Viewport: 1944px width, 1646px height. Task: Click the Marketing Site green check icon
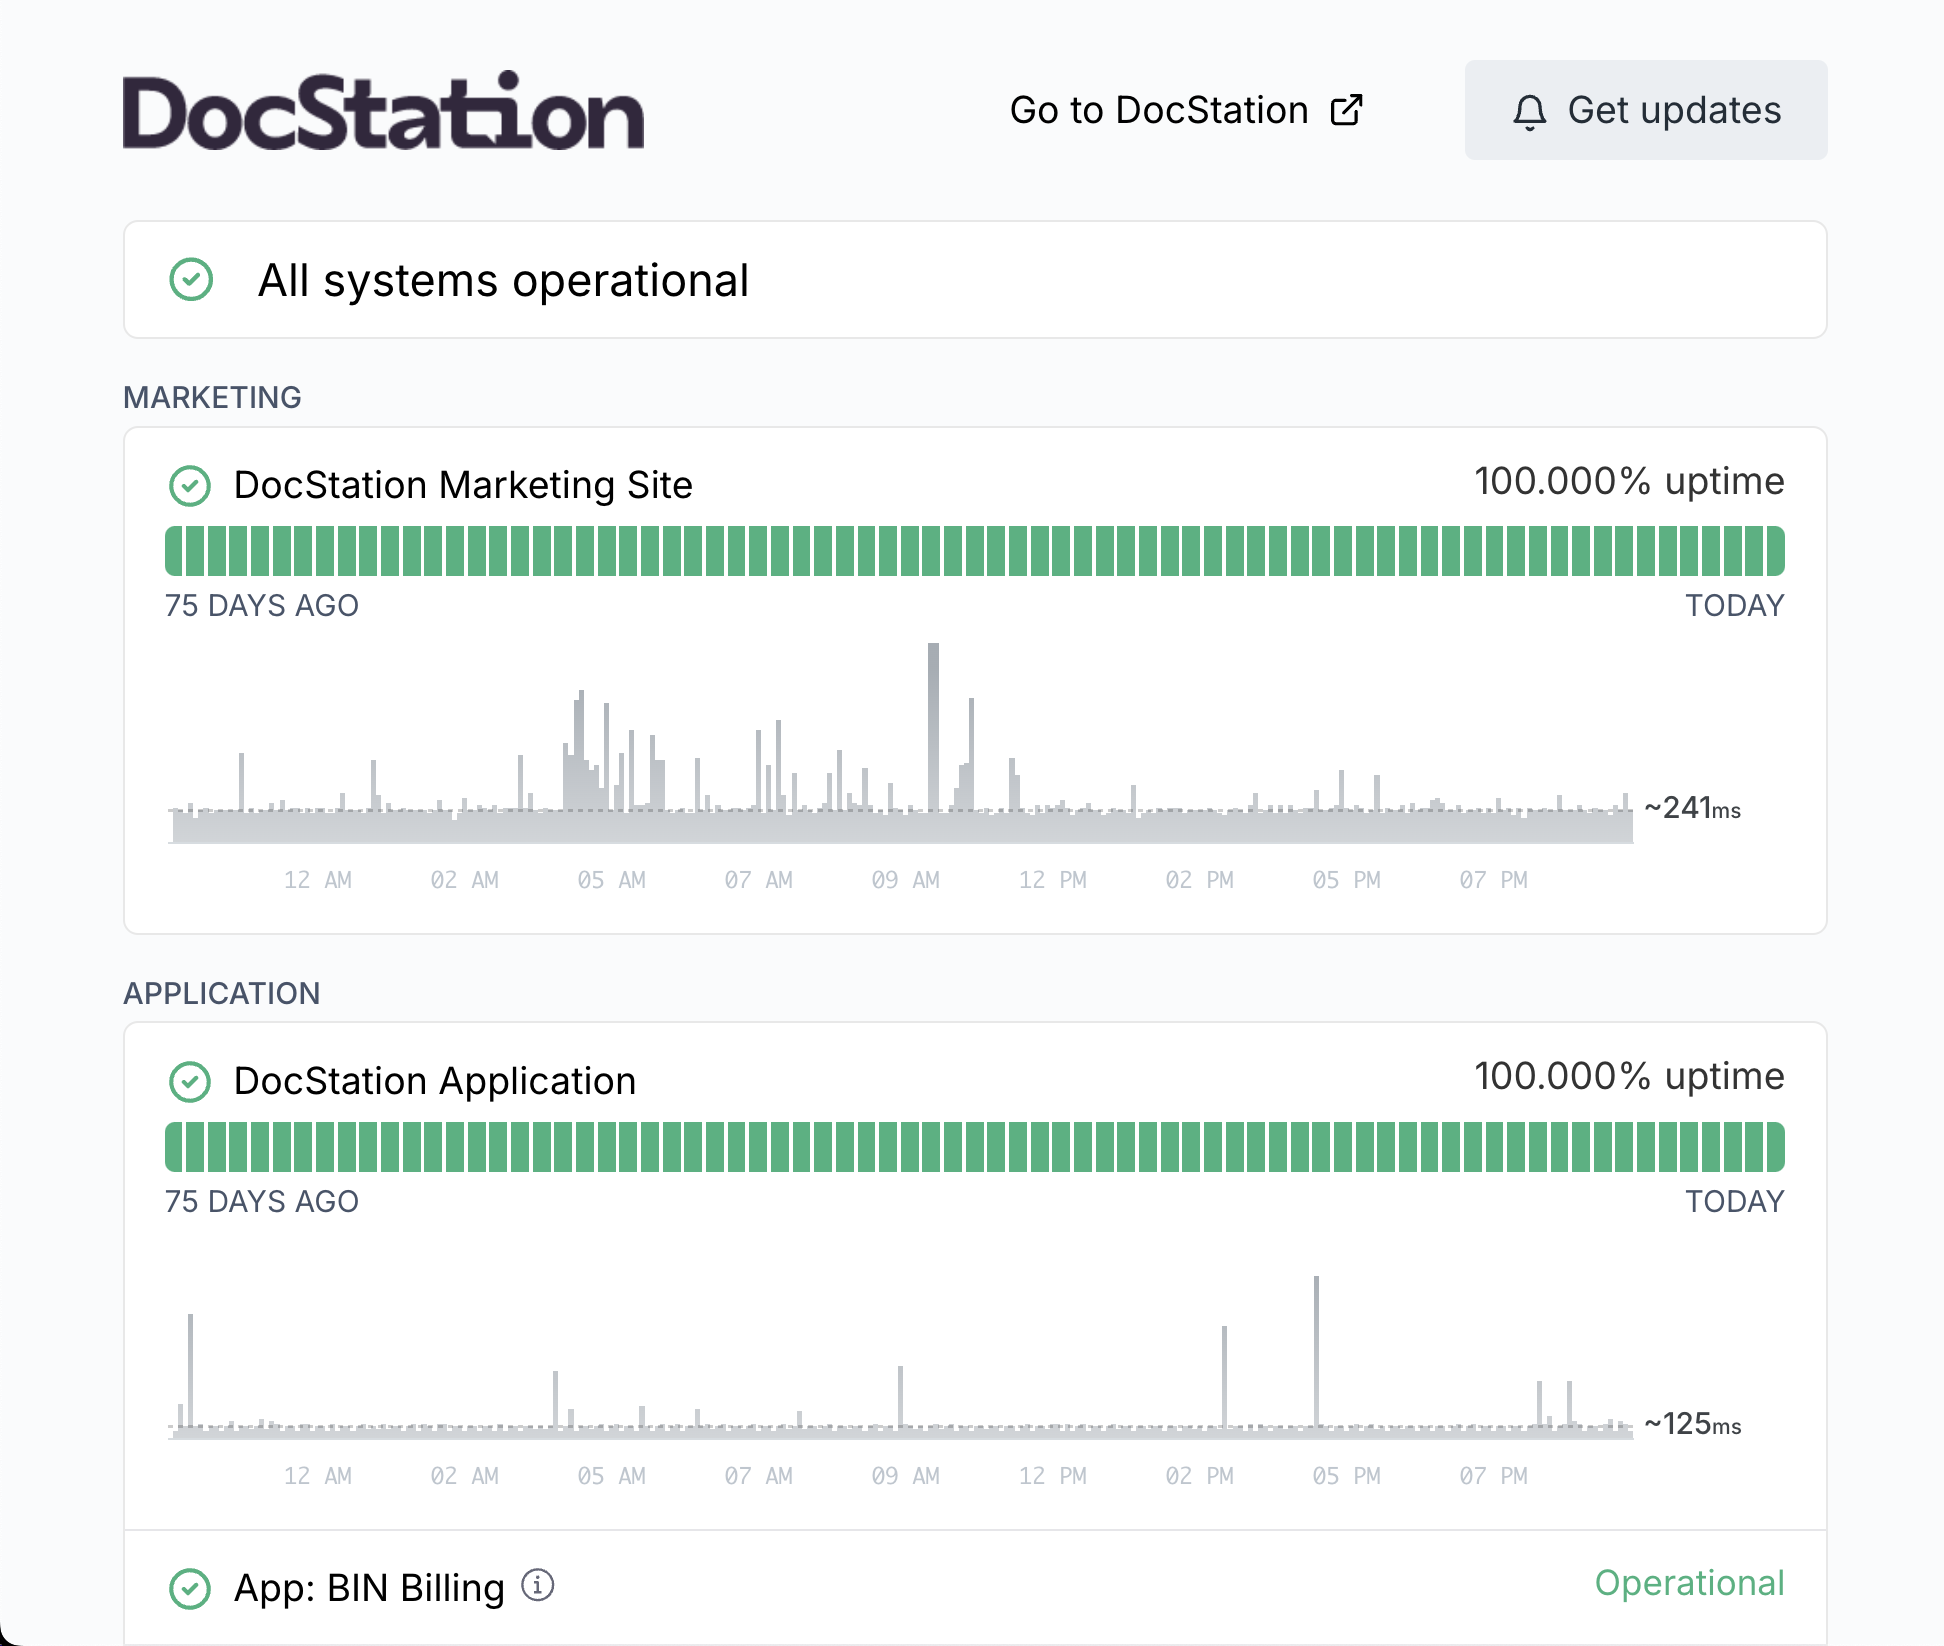[x=190, y=486]
